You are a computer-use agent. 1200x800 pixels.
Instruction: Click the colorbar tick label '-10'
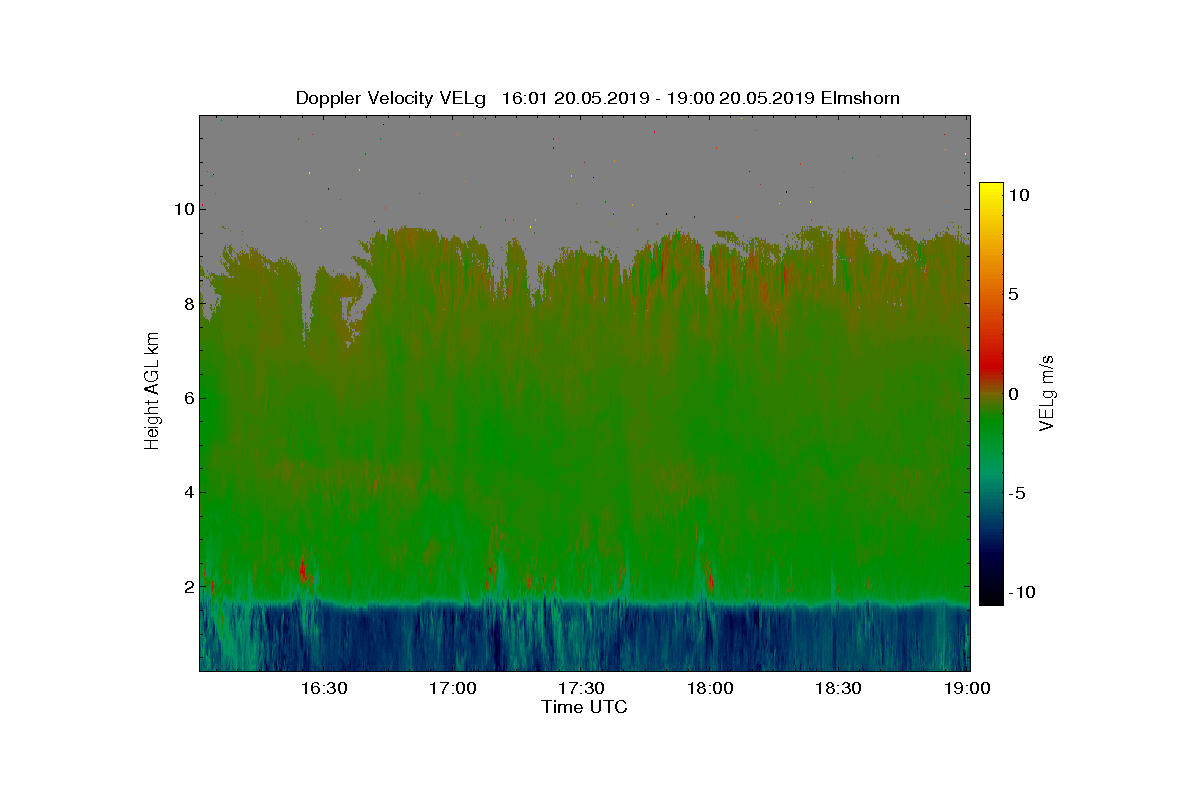coord(1021,592)
